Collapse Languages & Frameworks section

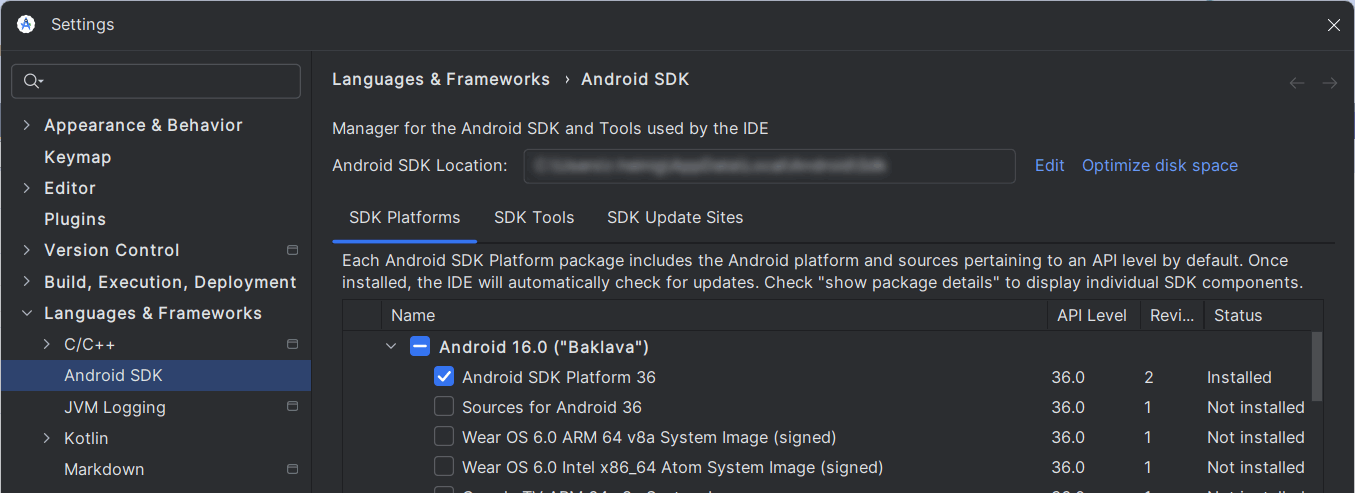27,313
